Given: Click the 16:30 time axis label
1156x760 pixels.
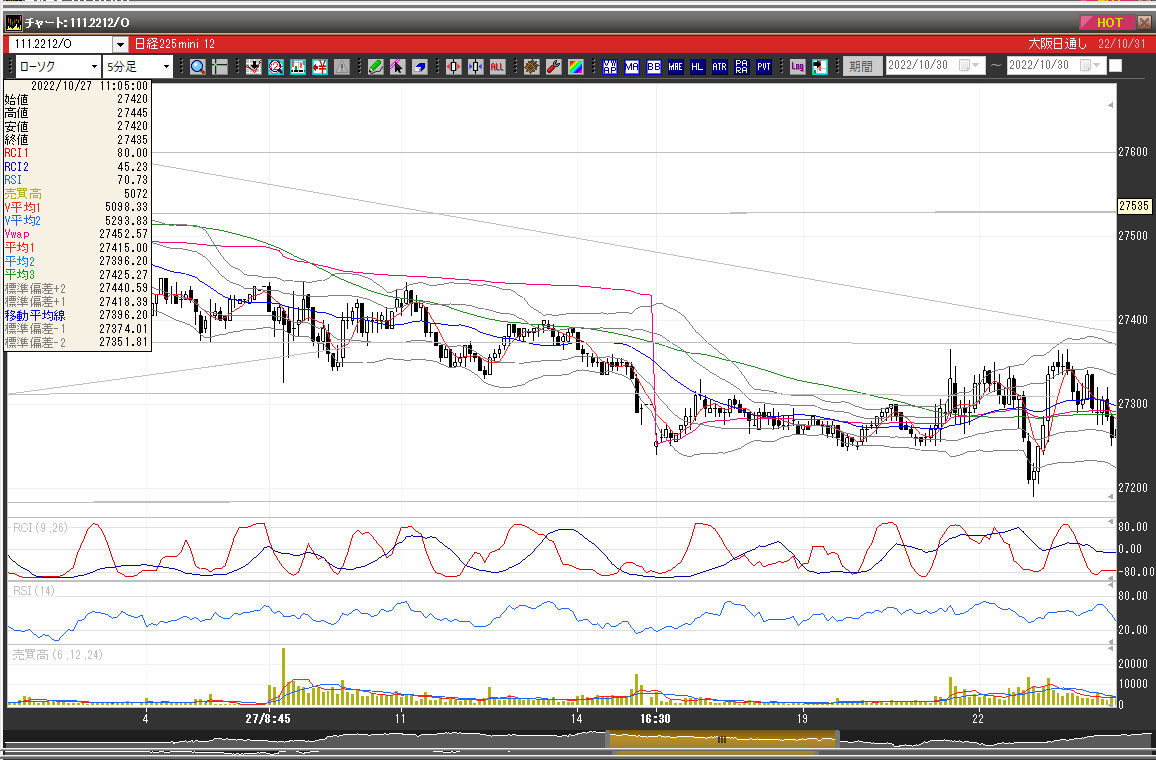Looking at the screenshot, I should point(655,719).
